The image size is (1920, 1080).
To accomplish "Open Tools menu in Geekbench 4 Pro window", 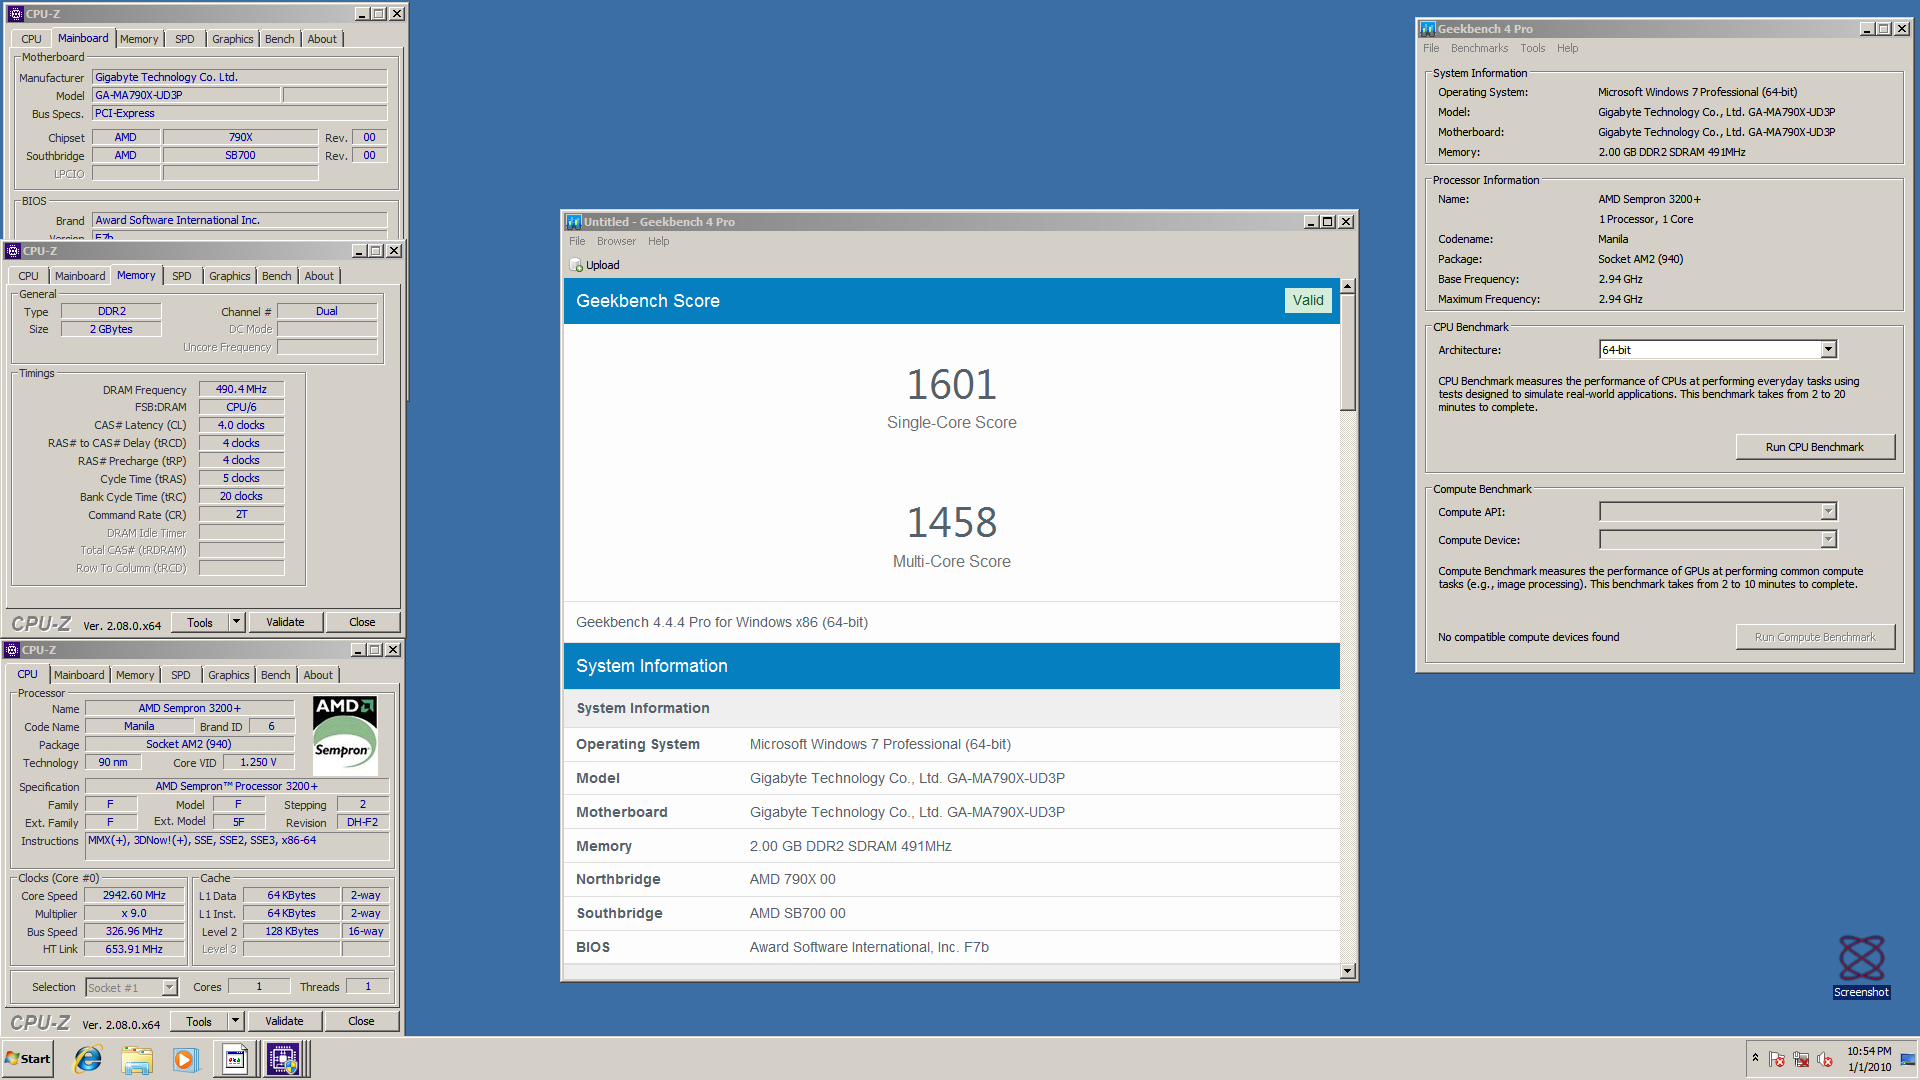I will (1532, 48).
